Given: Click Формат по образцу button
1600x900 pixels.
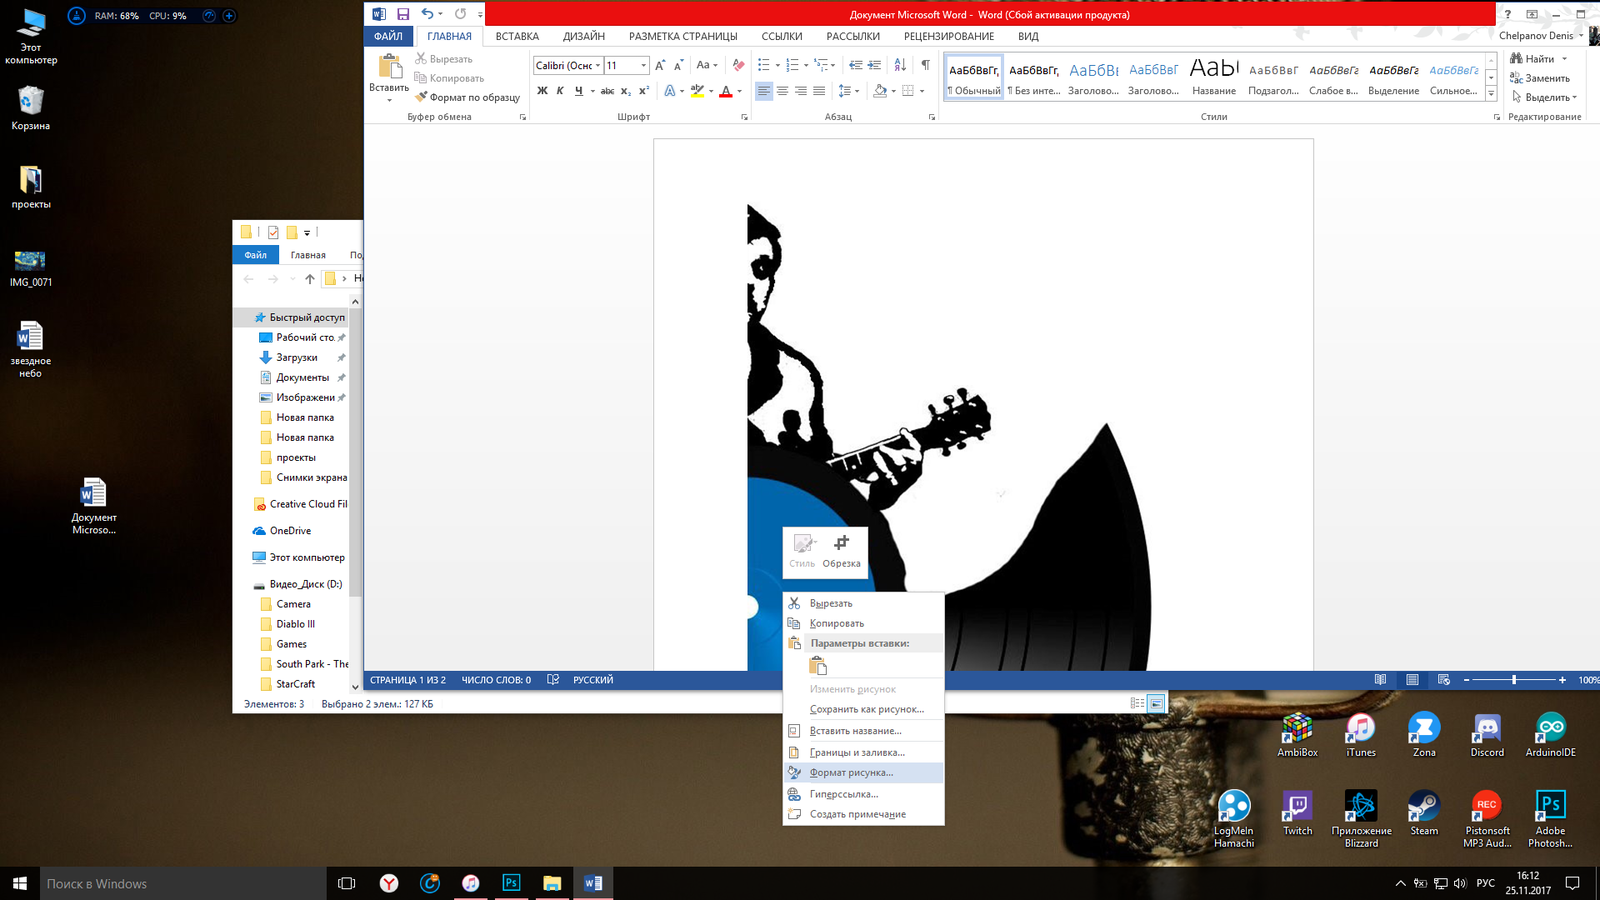Looking at the screenshot, I should 468,97.
